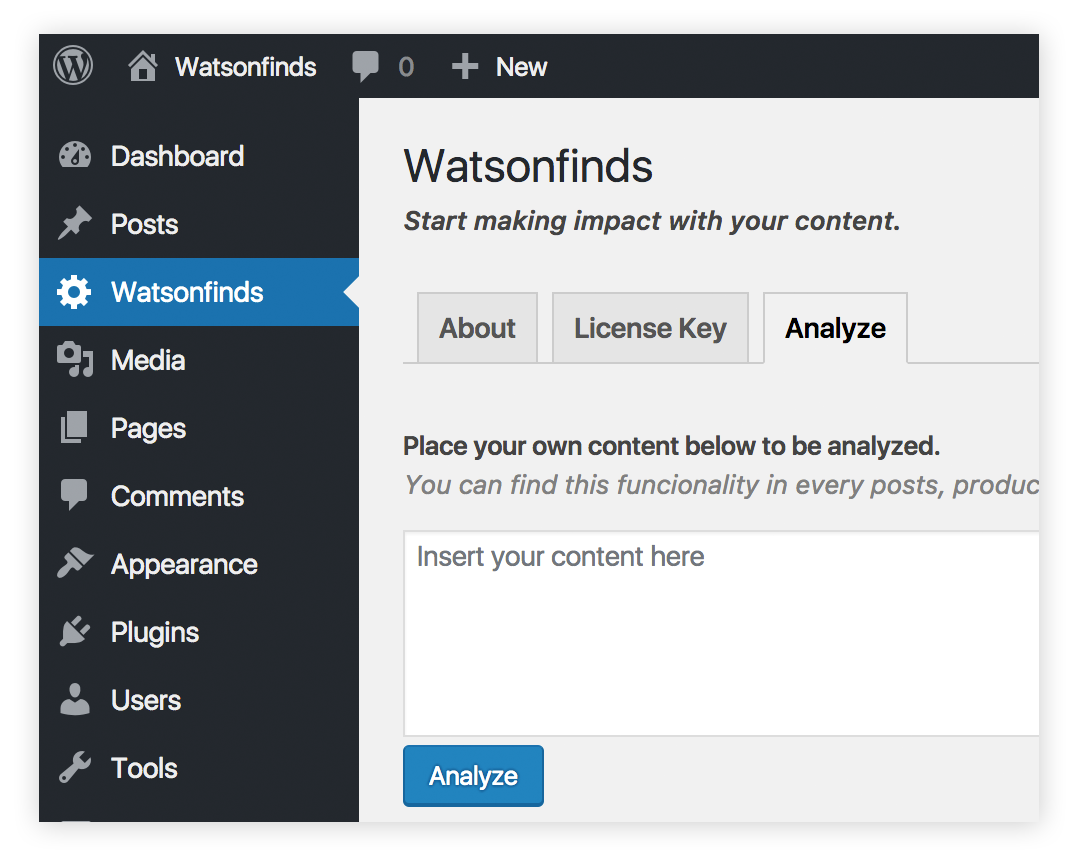Click the Dashboard gauge icon
Screen dimensions: 1082x865
point(75,155)
